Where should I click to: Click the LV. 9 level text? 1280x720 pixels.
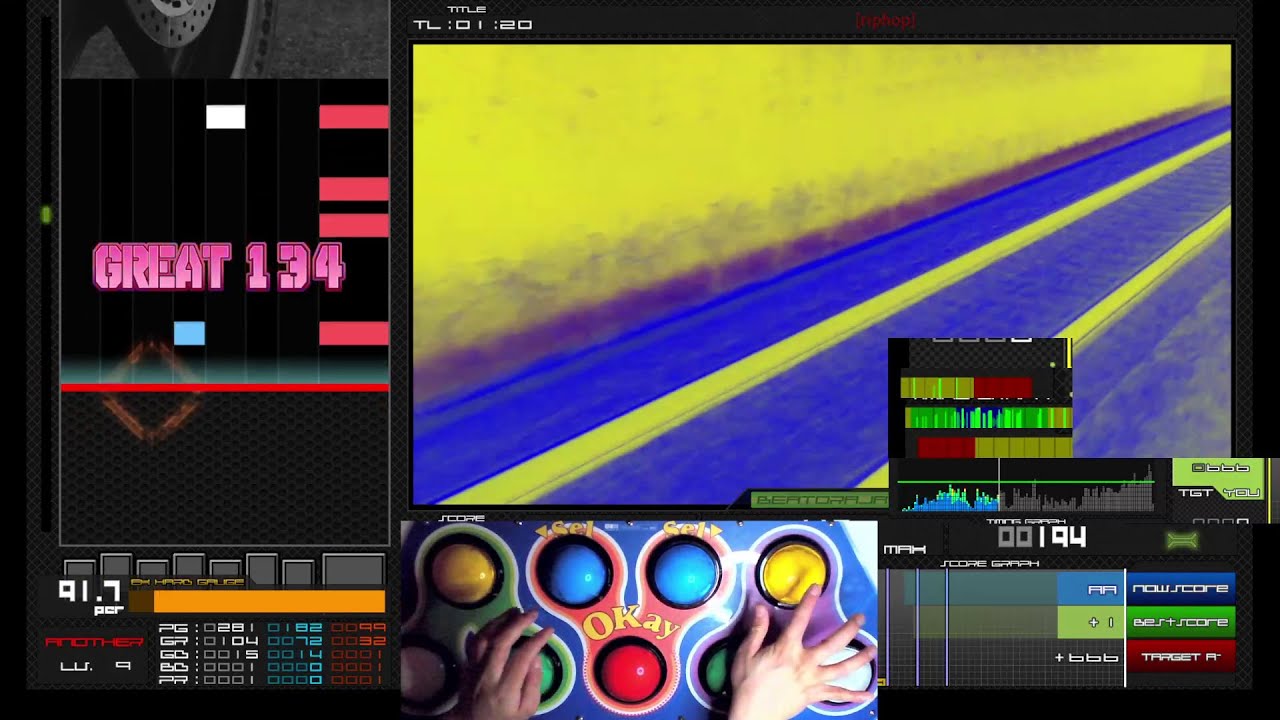coord(95,666)
